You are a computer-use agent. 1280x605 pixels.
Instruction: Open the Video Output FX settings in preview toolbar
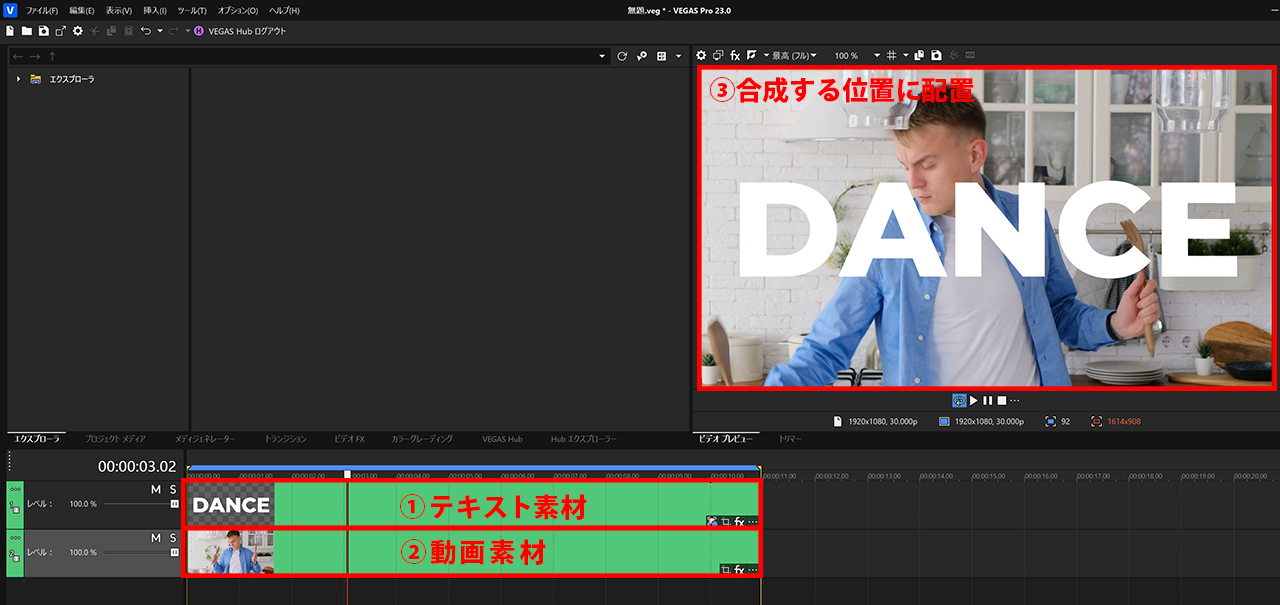[734, 56]
